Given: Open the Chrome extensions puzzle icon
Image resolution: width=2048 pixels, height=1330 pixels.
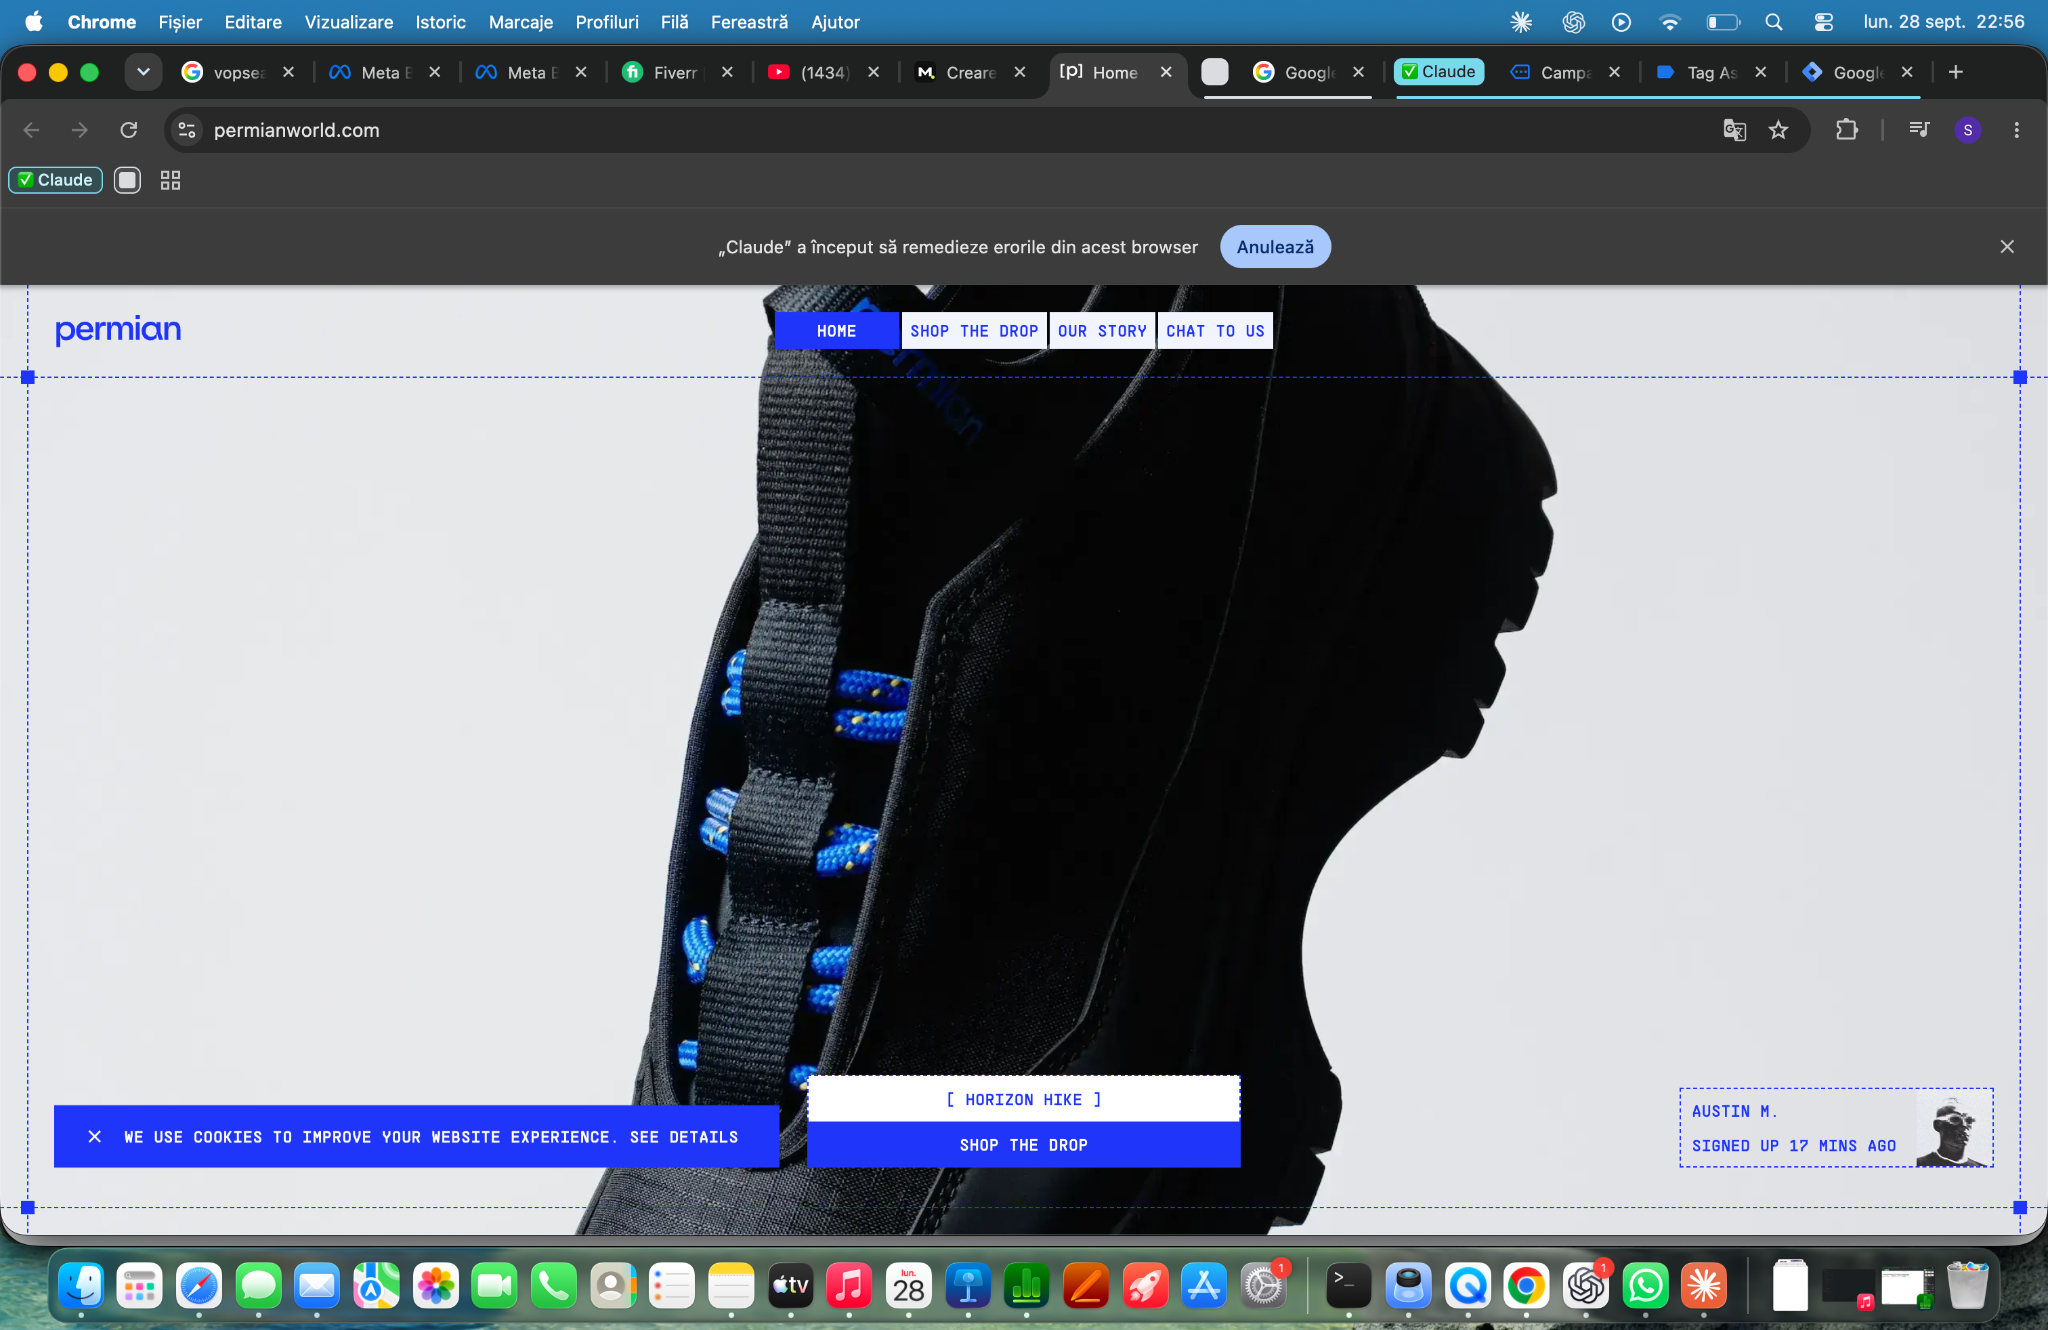Looking at the screenshot, I should [x=1846, y=130].
